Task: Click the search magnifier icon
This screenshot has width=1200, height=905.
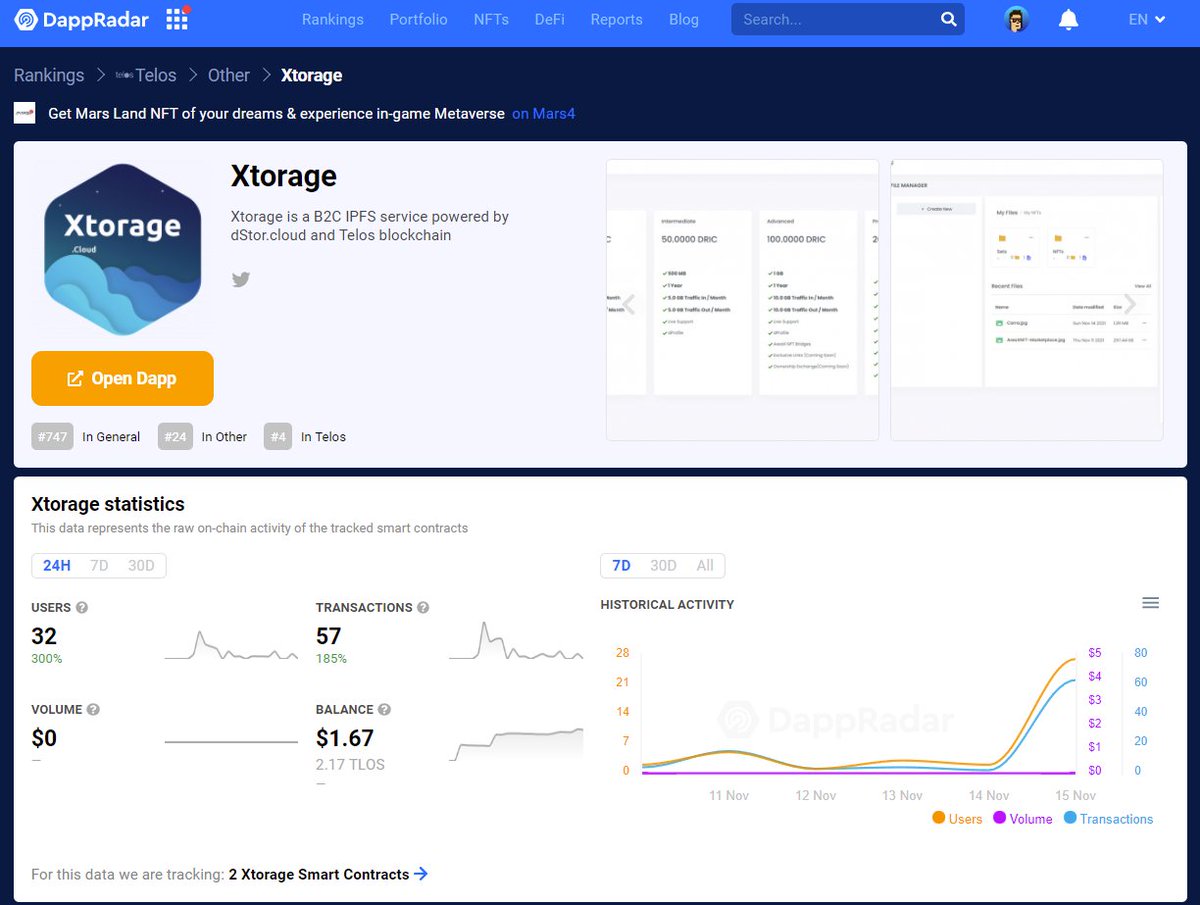Action: pos(948,19)
